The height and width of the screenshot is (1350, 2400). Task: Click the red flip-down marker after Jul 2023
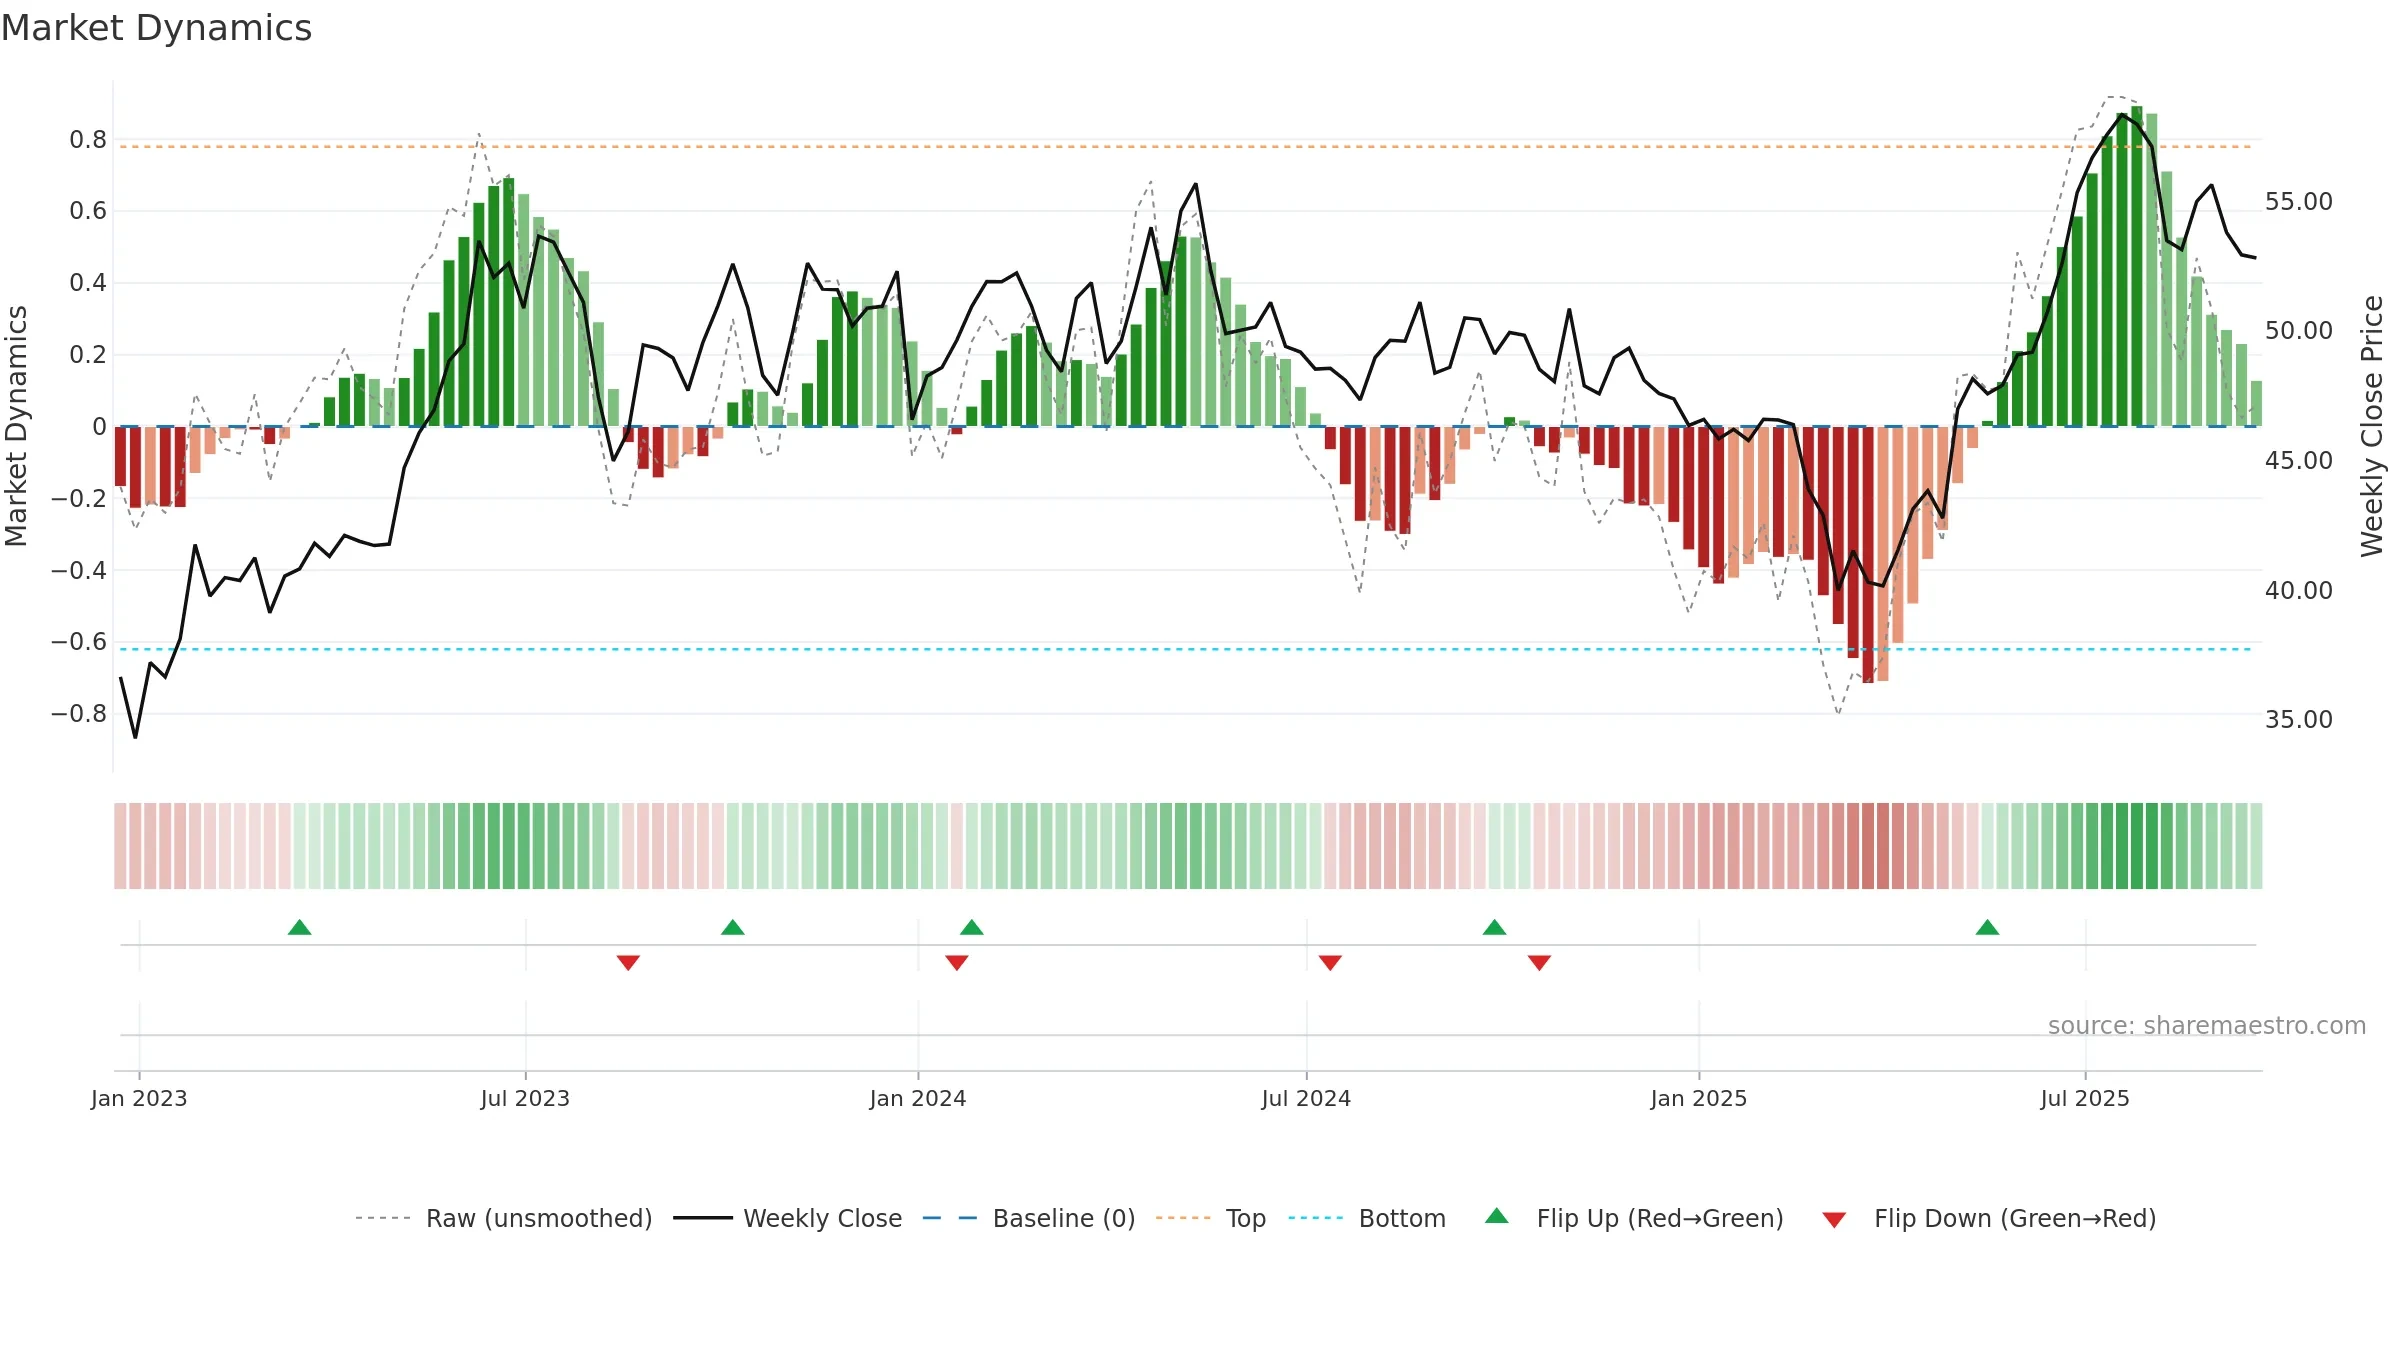coord(628,962)
